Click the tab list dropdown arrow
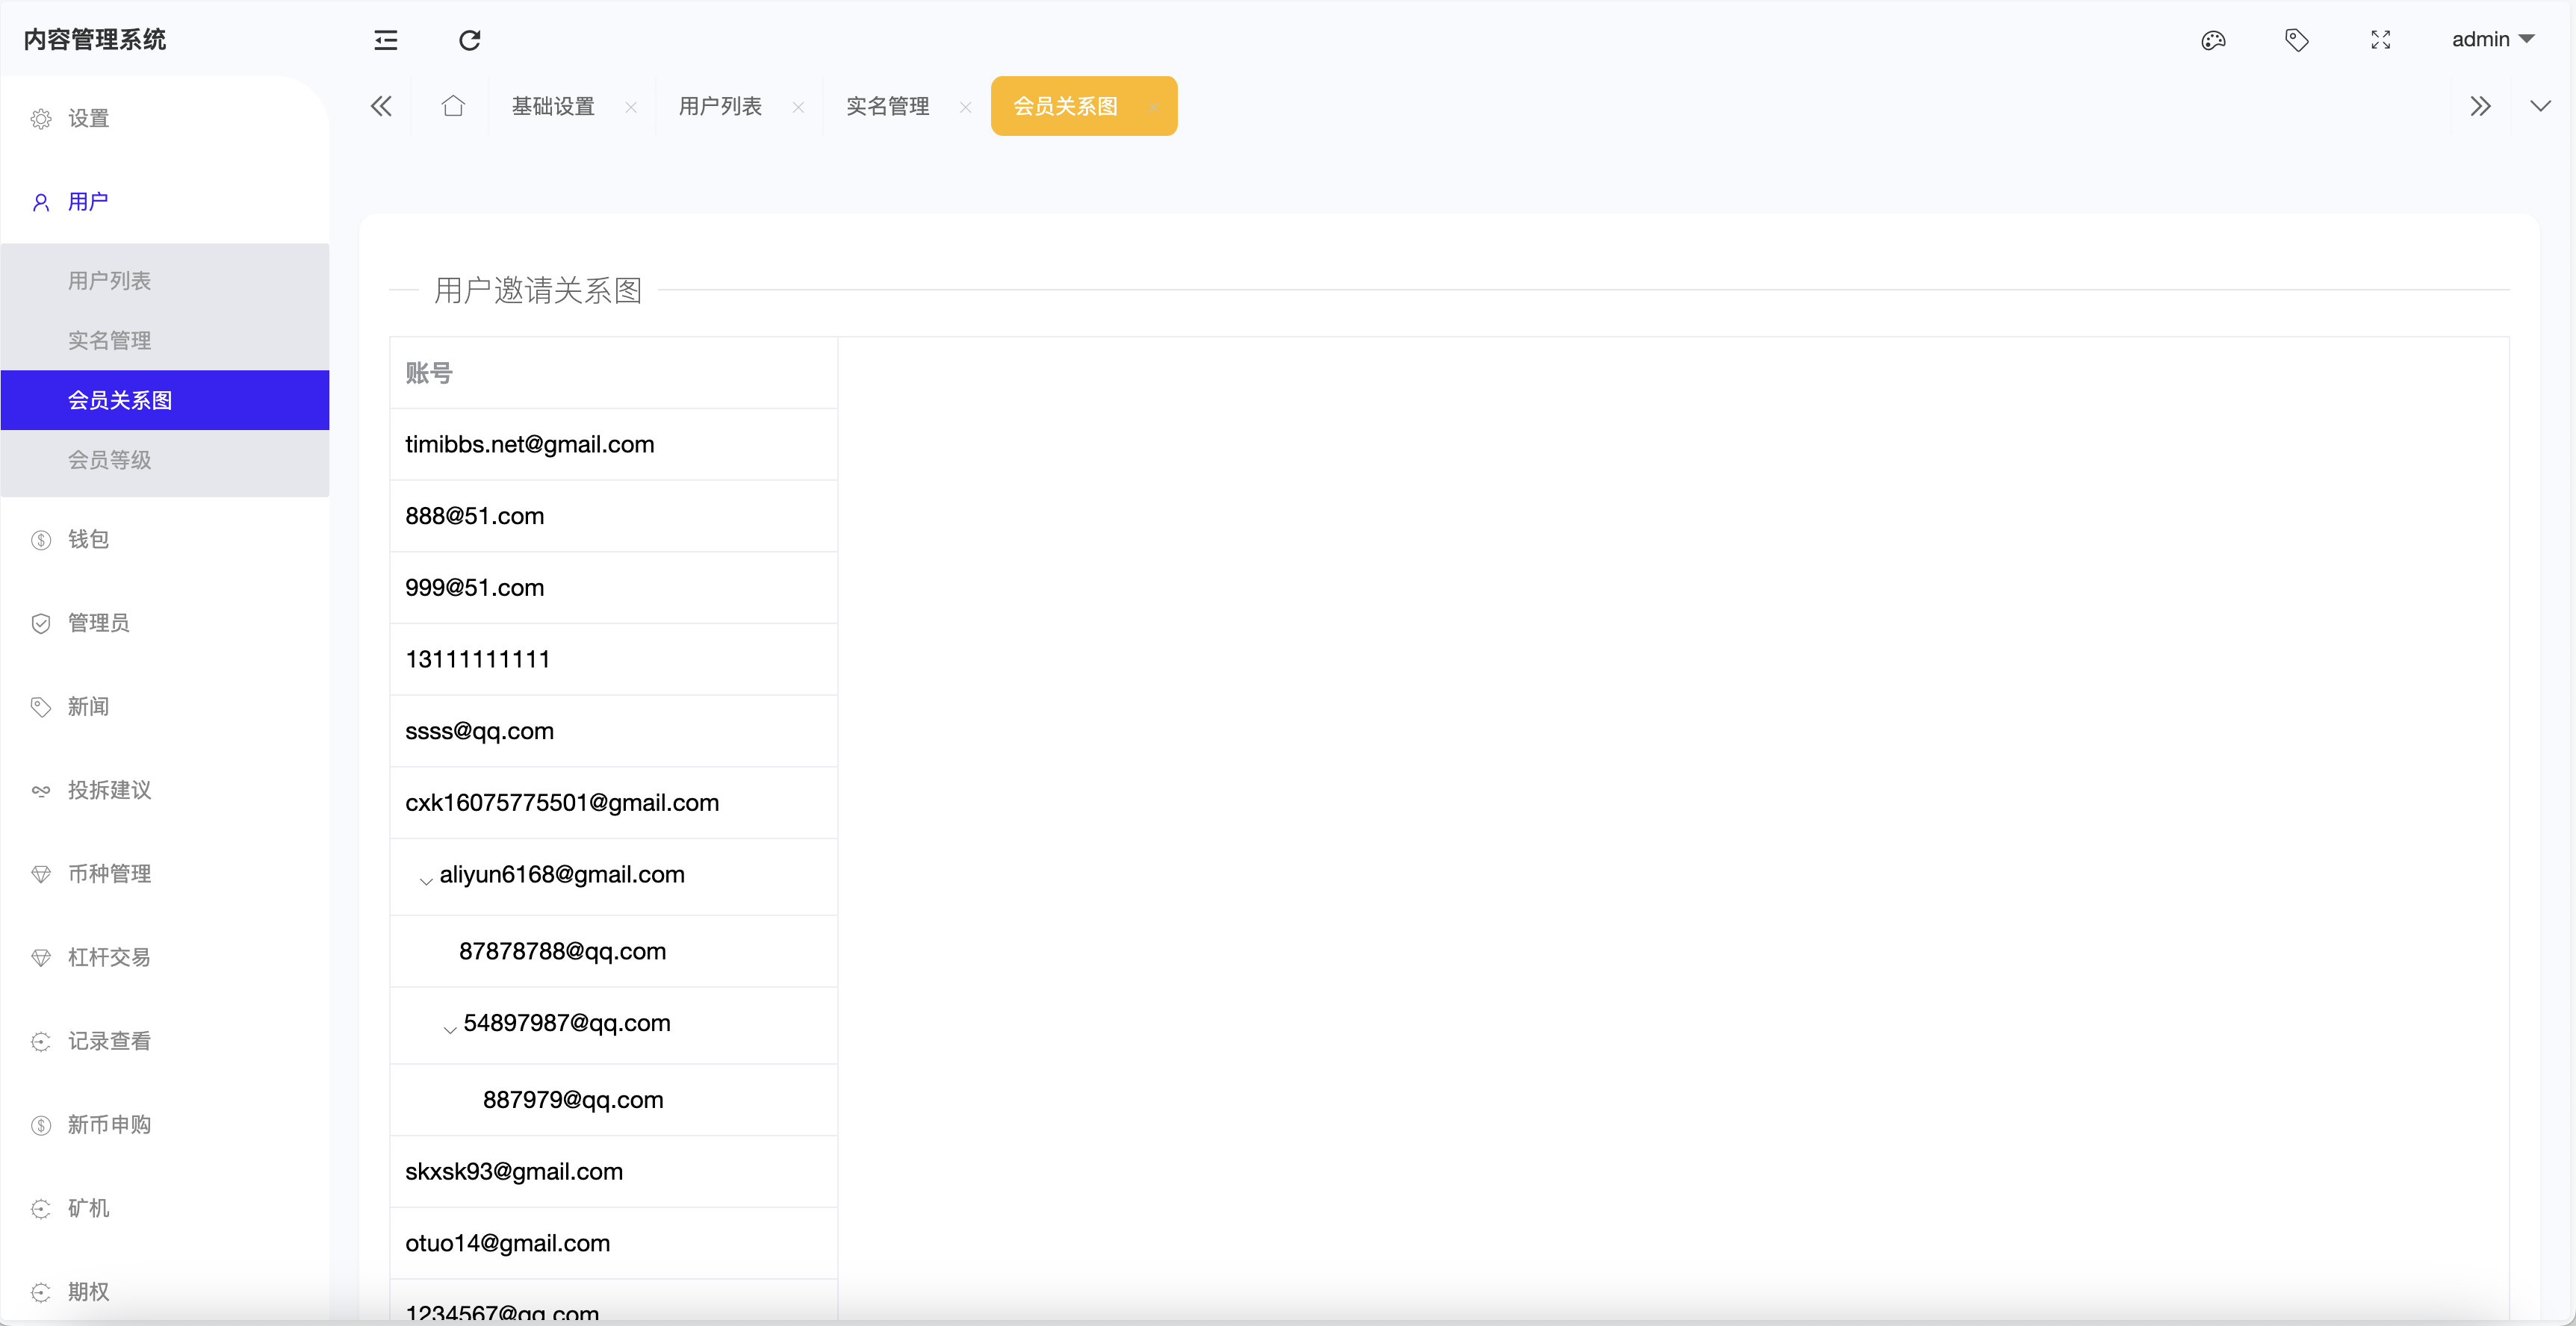 [2540, 106]
